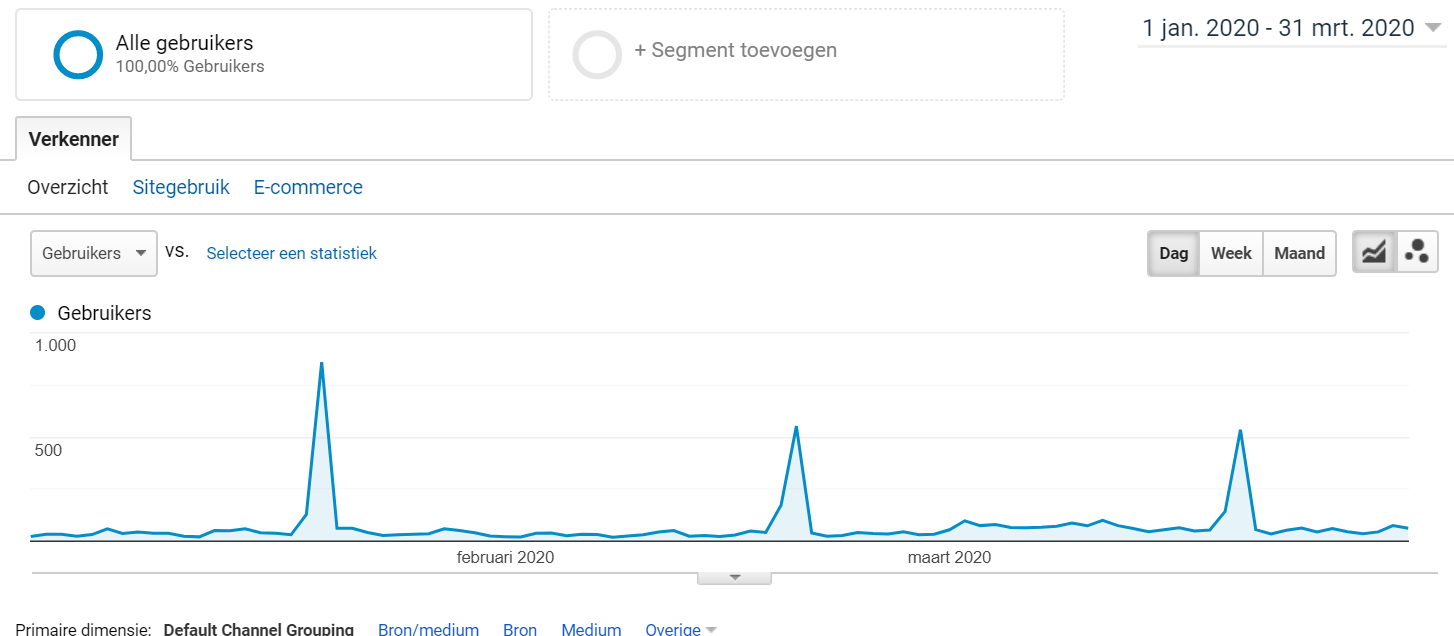Add a segment via Segment toevoegen

pos(736,50)
